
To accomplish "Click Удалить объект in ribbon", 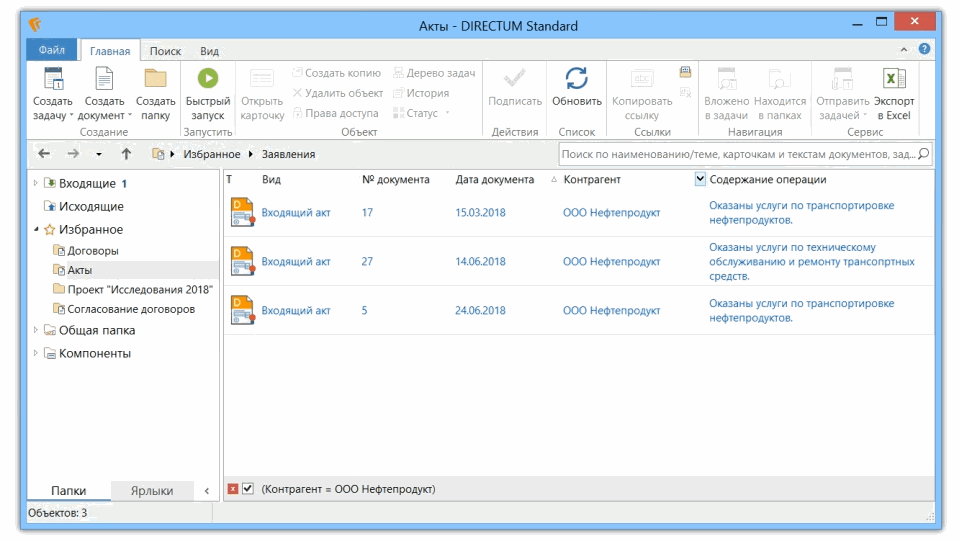I will point(338,93).
